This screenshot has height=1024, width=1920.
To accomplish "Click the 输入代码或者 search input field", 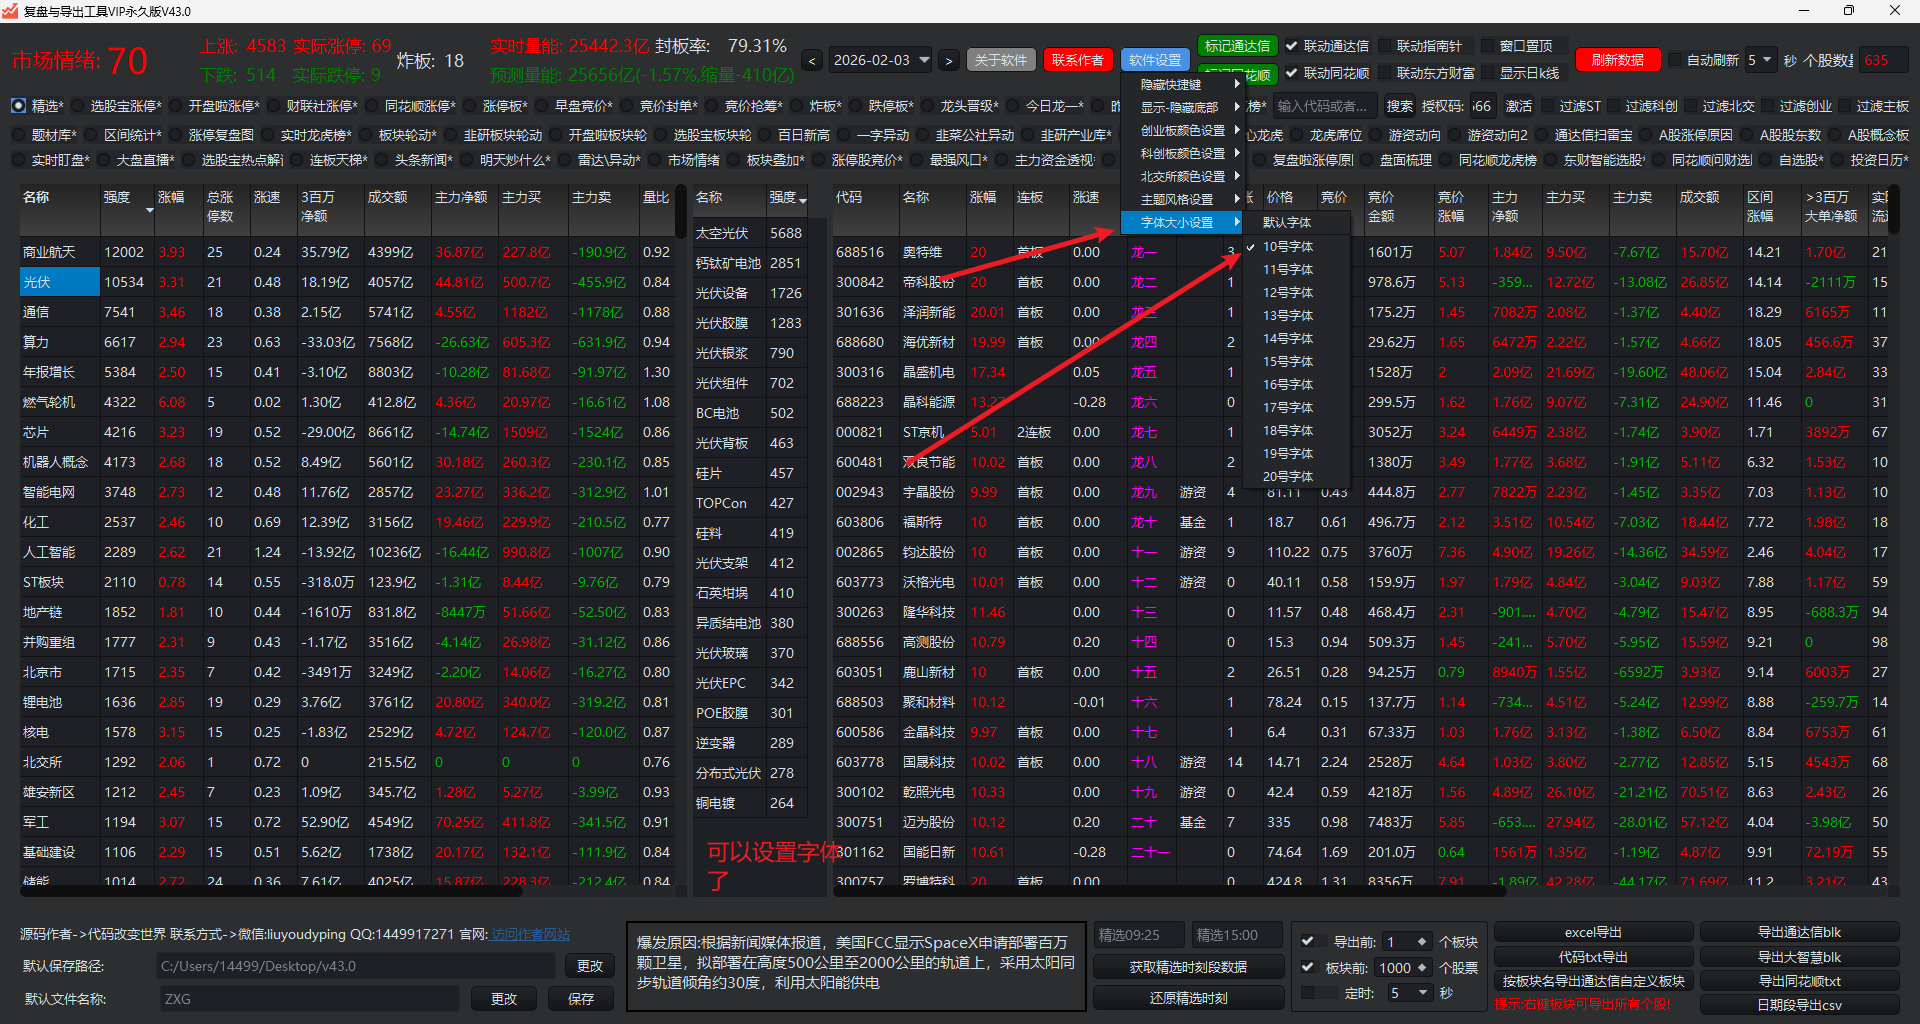I will pyautogui.click(x=1322, y=106).
